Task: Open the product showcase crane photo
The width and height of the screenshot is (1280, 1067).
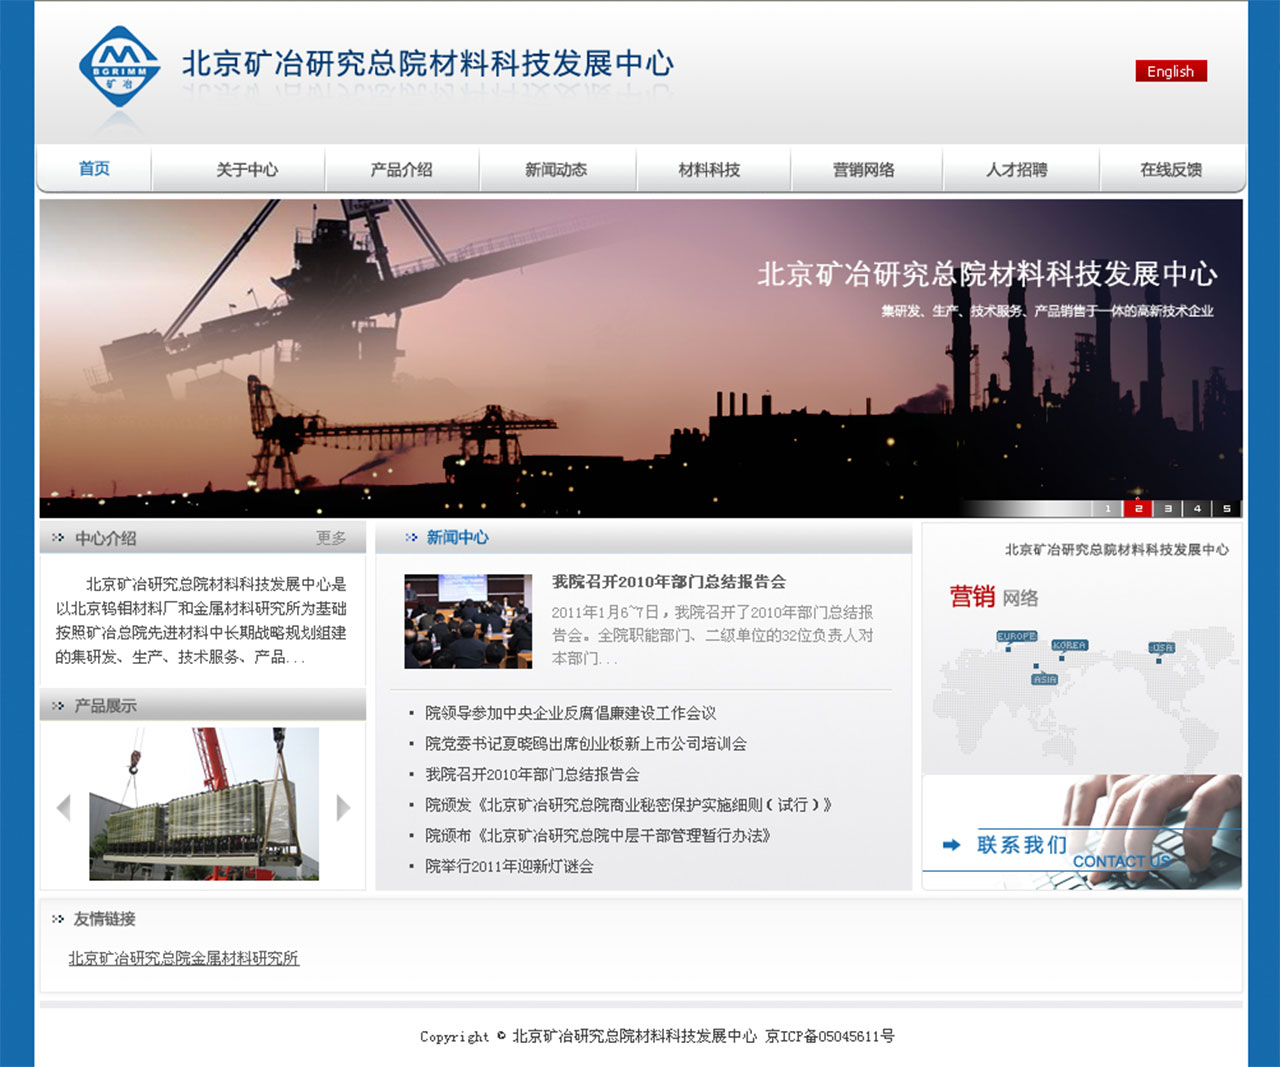Action: tap(204, 804)
